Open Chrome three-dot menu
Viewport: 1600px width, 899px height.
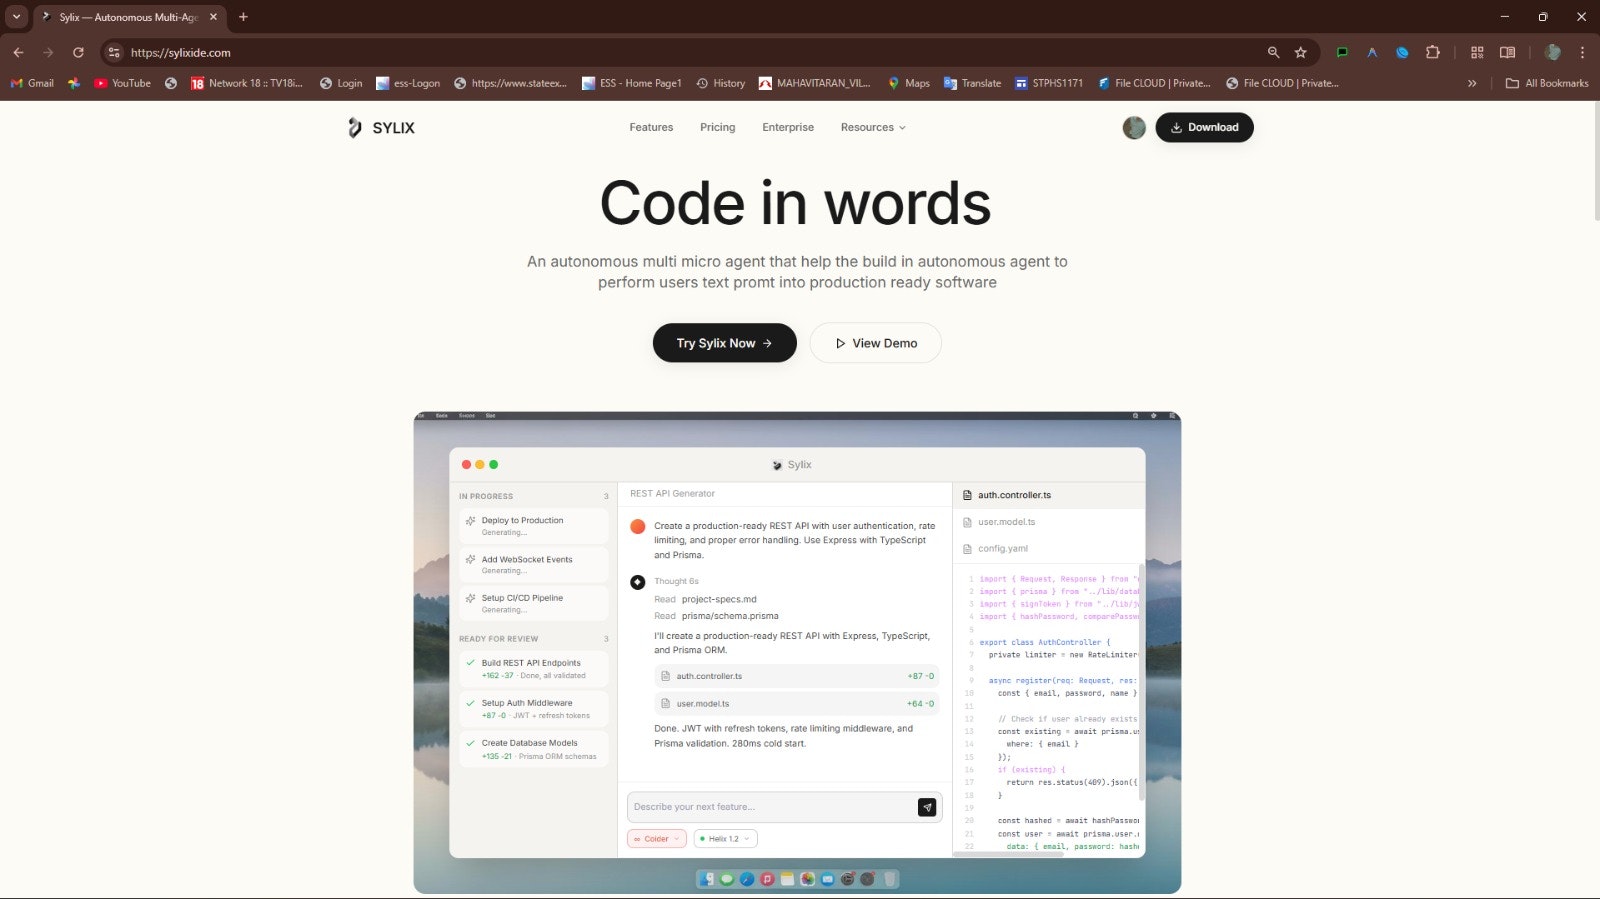1582,52
